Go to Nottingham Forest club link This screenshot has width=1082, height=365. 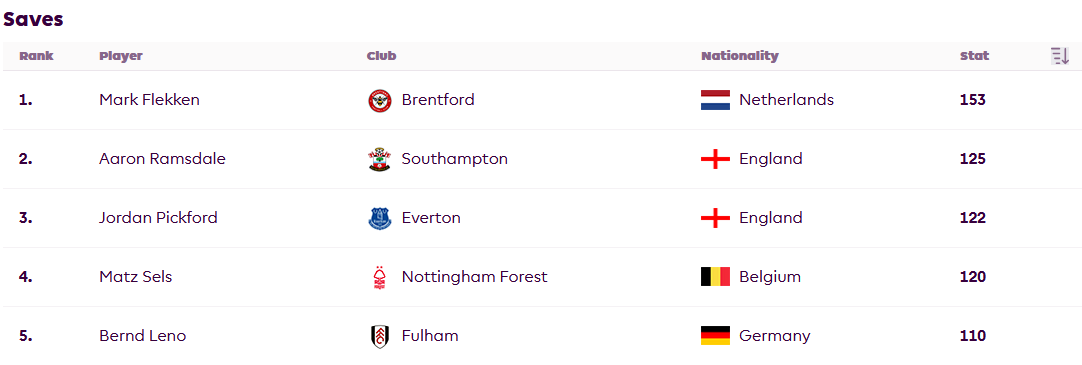474,277
